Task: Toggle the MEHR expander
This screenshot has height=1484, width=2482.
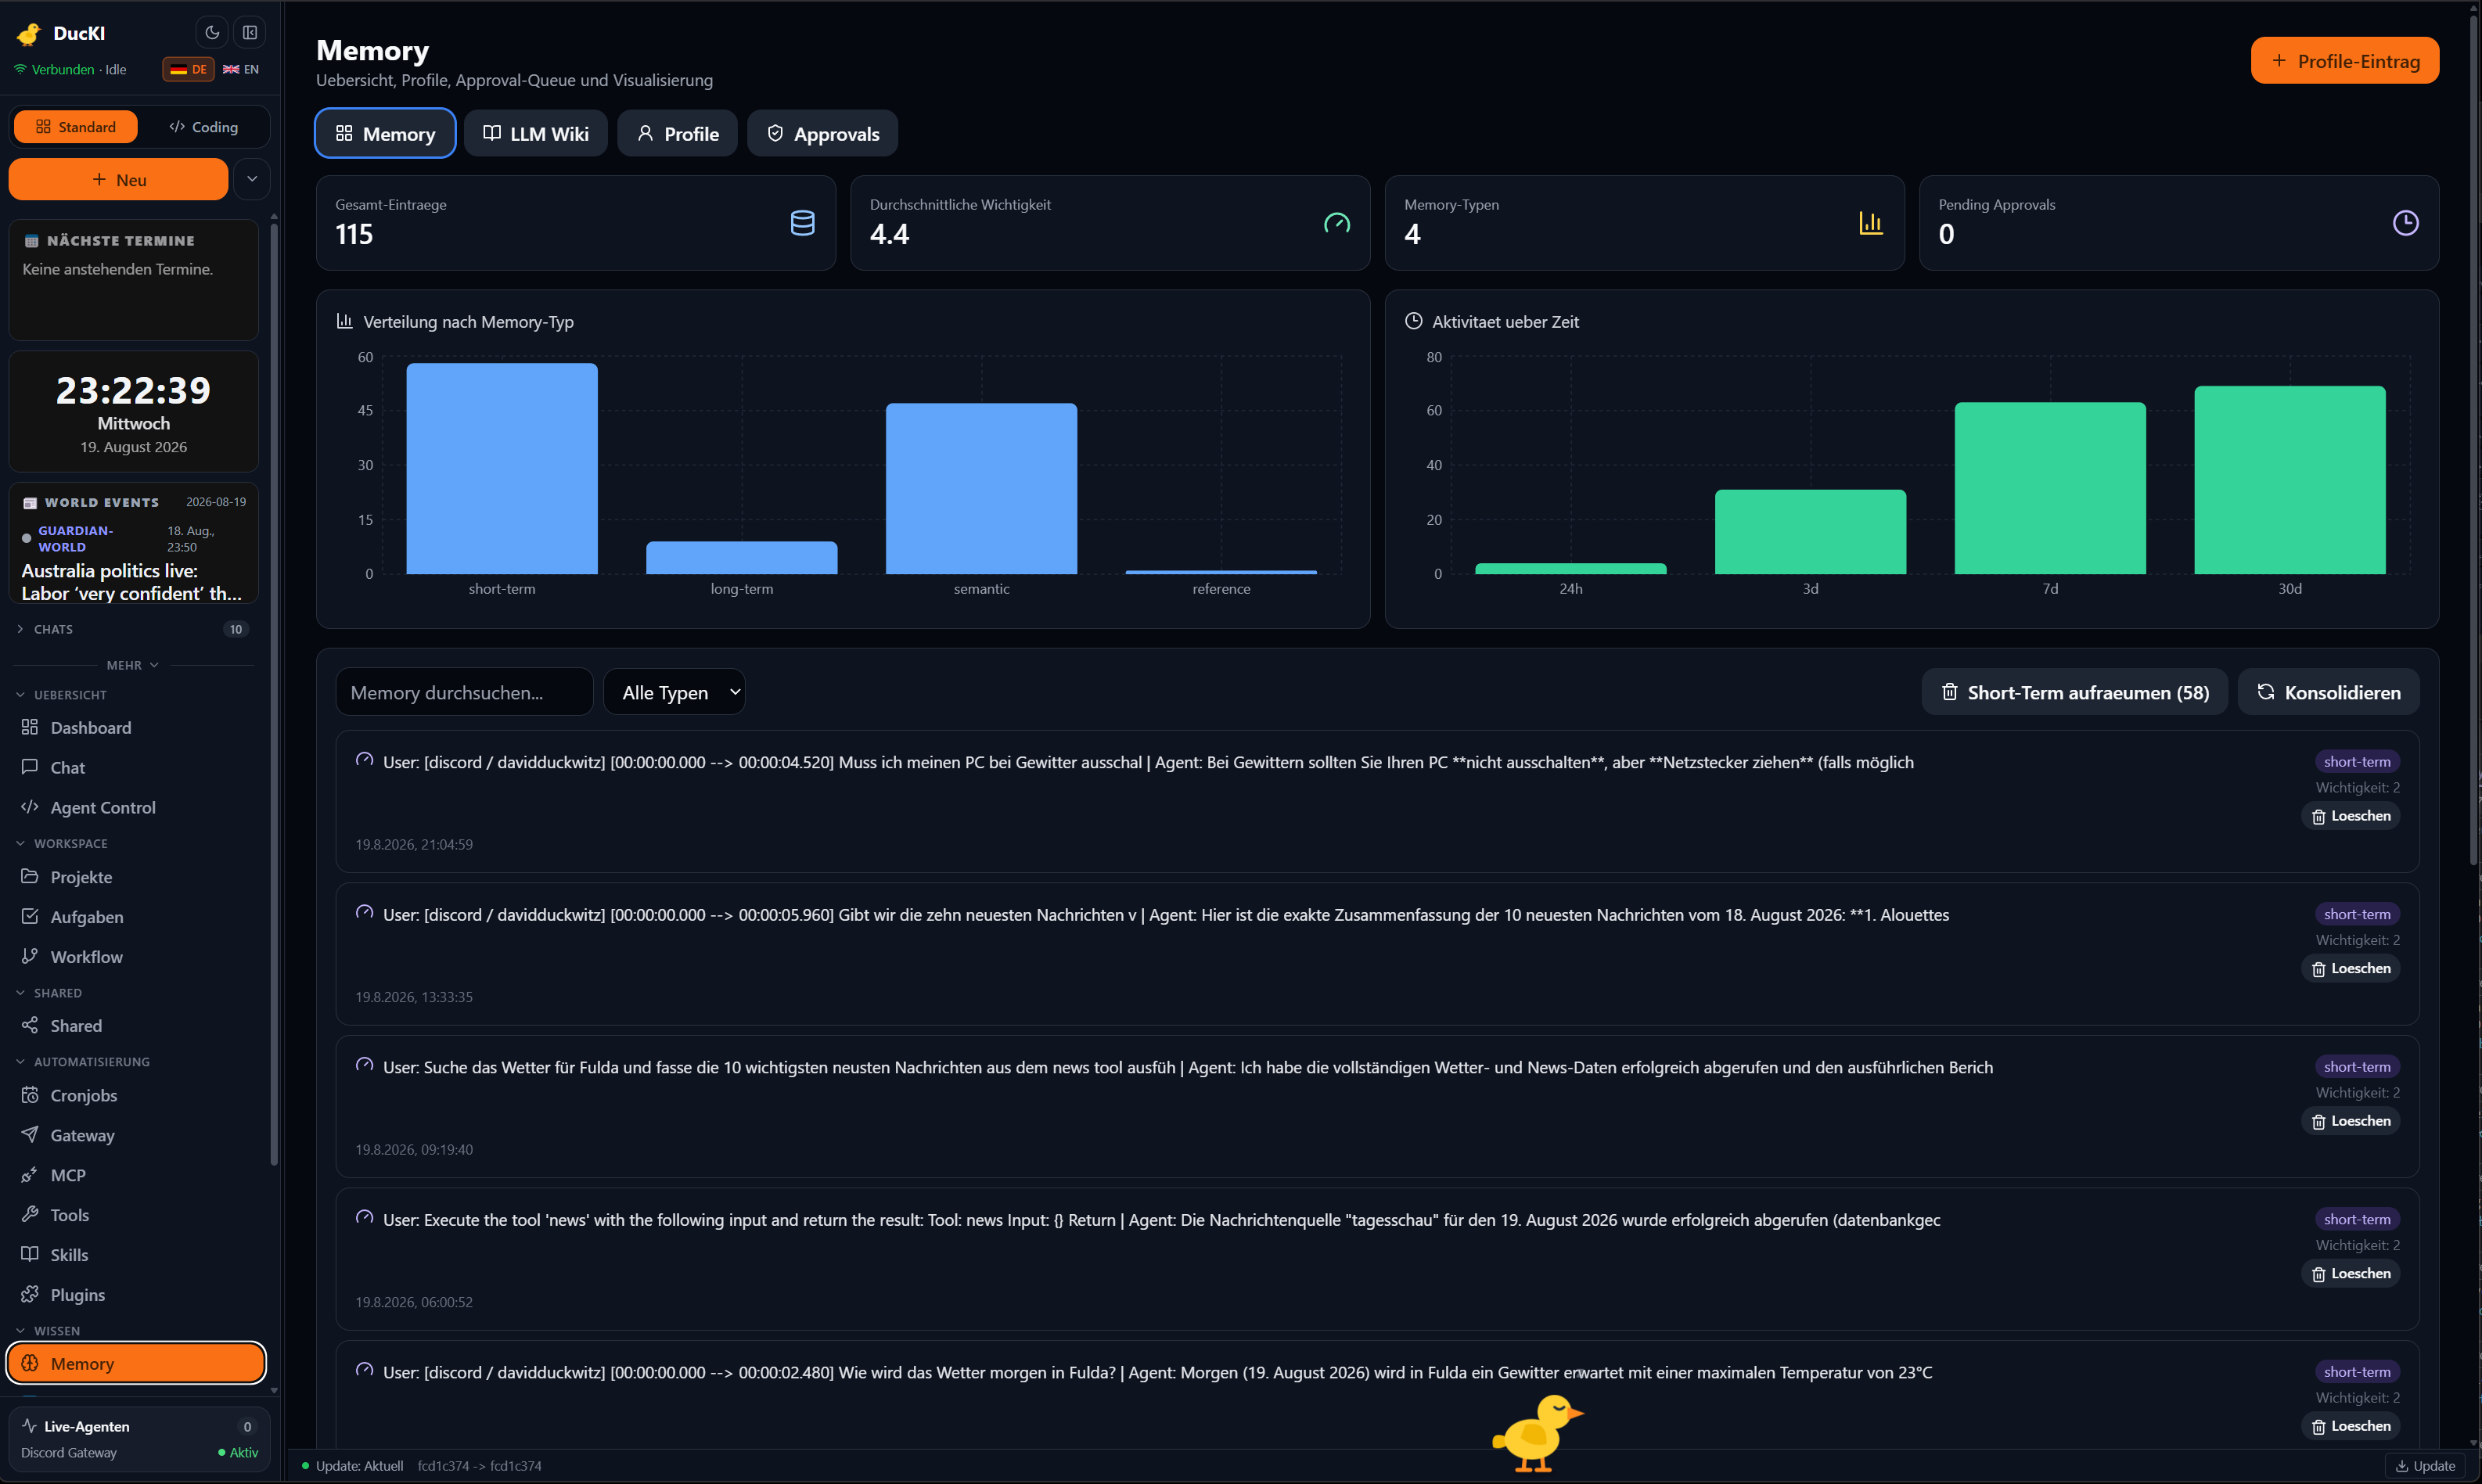Action: pyautogui.click(x=133, y=666)
